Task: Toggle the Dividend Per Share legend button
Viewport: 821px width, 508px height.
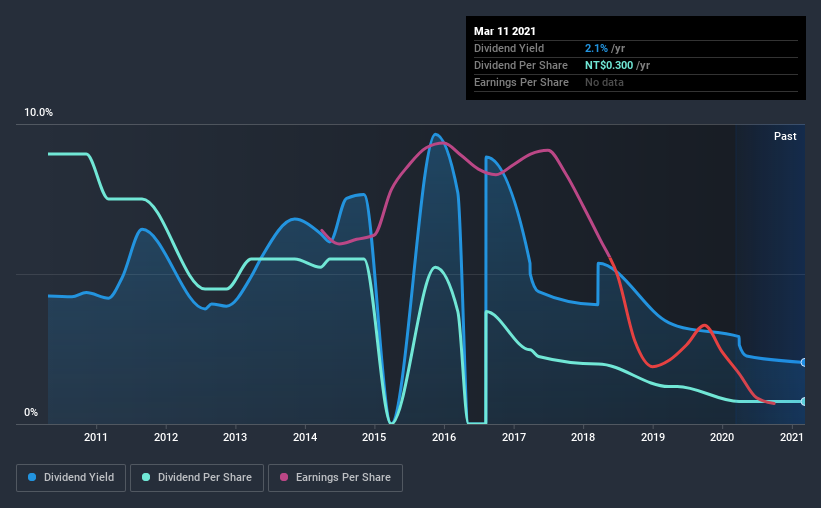Action: pyautogui.click(x=197, y=478)
